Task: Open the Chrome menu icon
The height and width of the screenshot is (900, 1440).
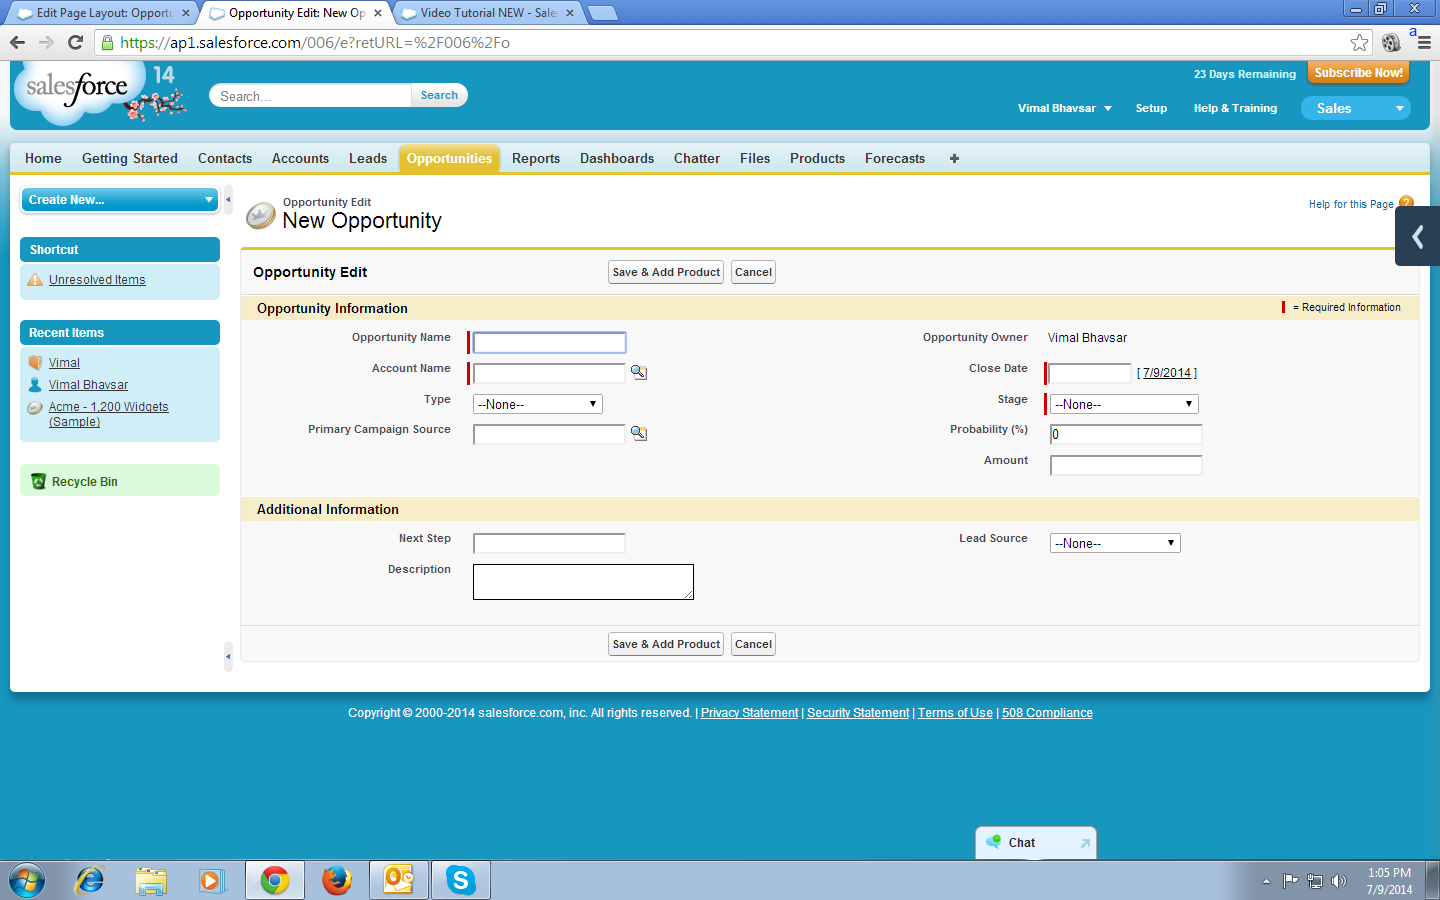Action: point(1424,42)
